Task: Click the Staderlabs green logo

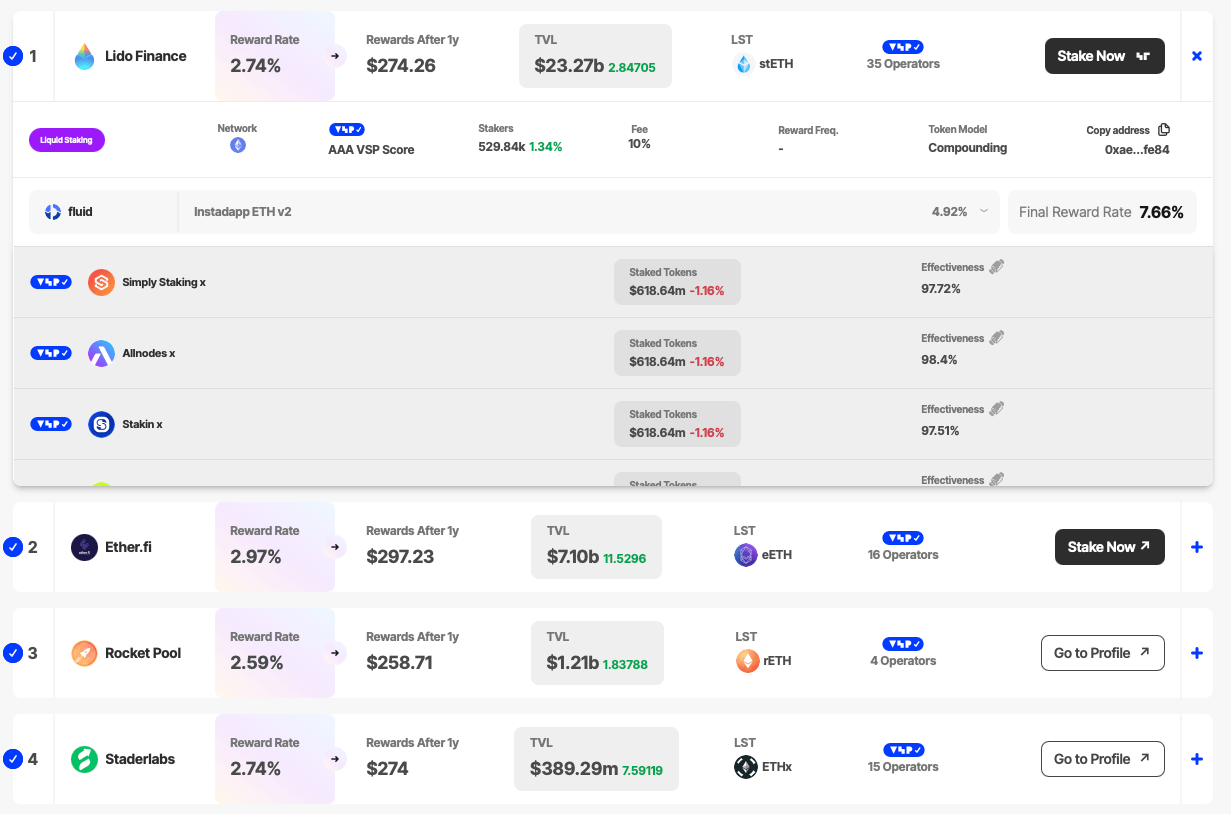Action: (x=85, y=760)
